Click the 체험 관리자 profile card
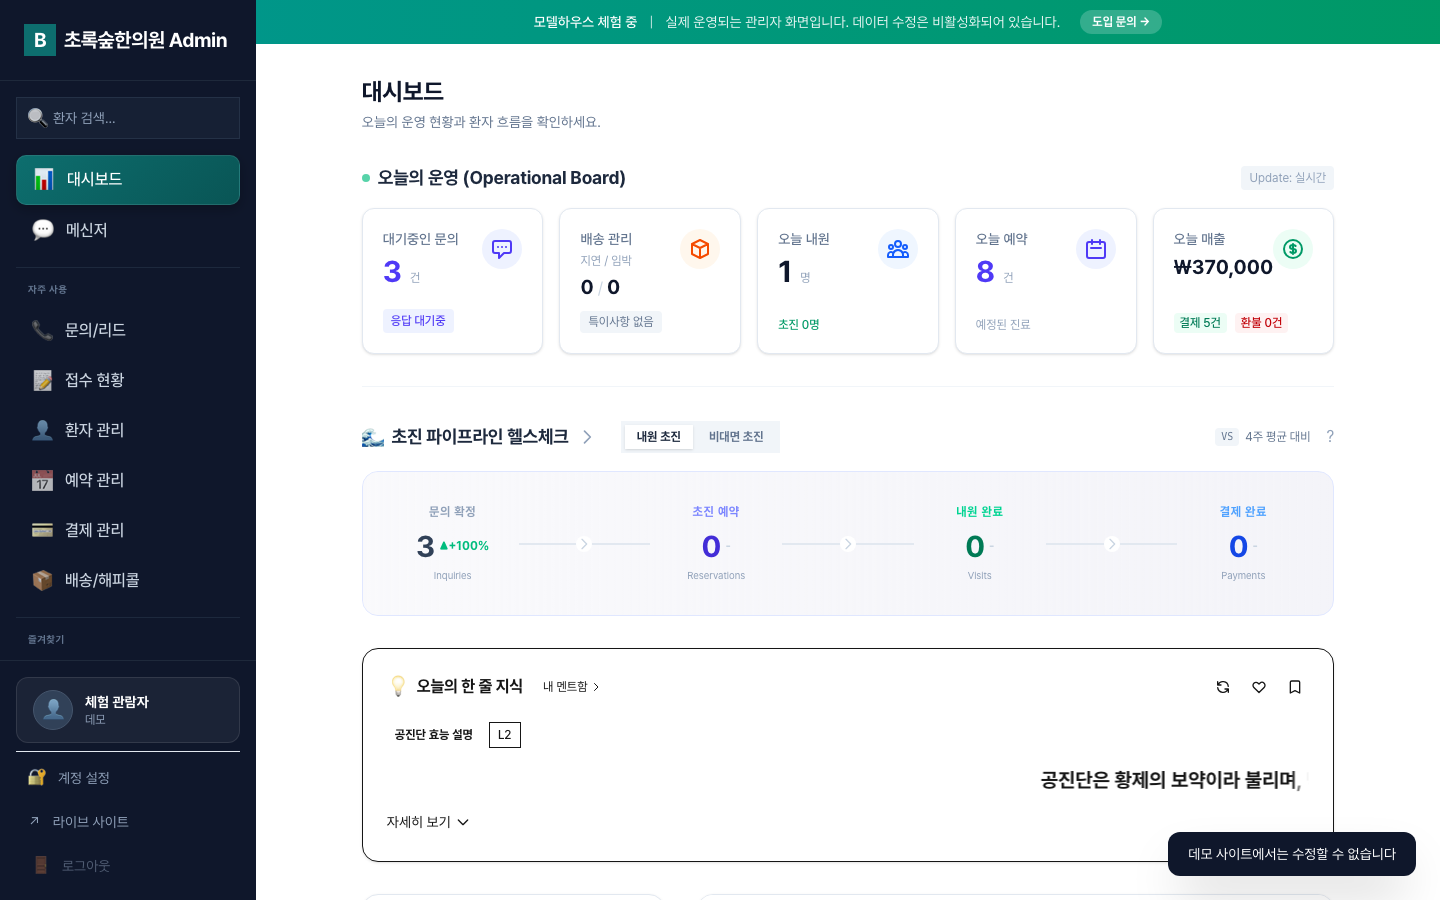The image size is (1440, 900). pos(128,710)
